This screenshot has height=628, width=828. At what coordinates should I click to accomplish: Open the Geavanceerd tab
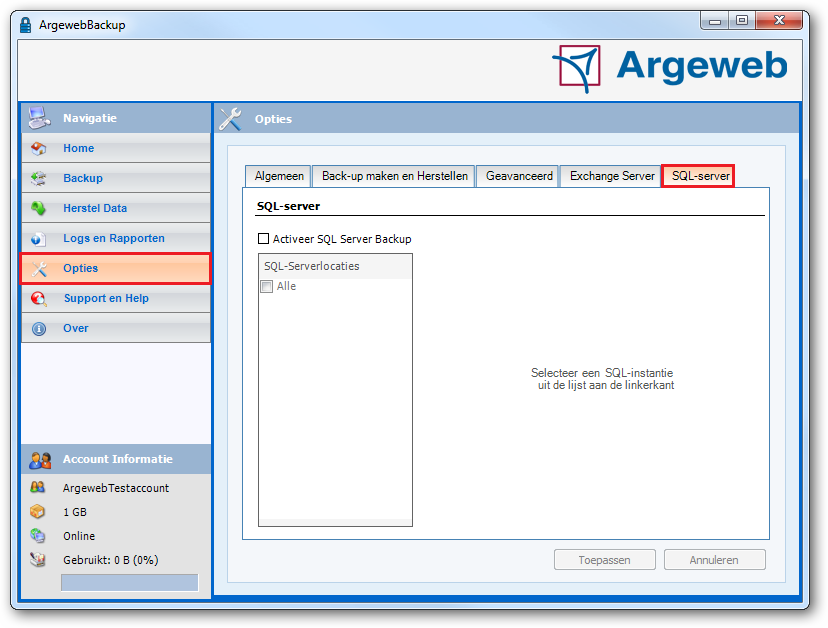[519, 176]
